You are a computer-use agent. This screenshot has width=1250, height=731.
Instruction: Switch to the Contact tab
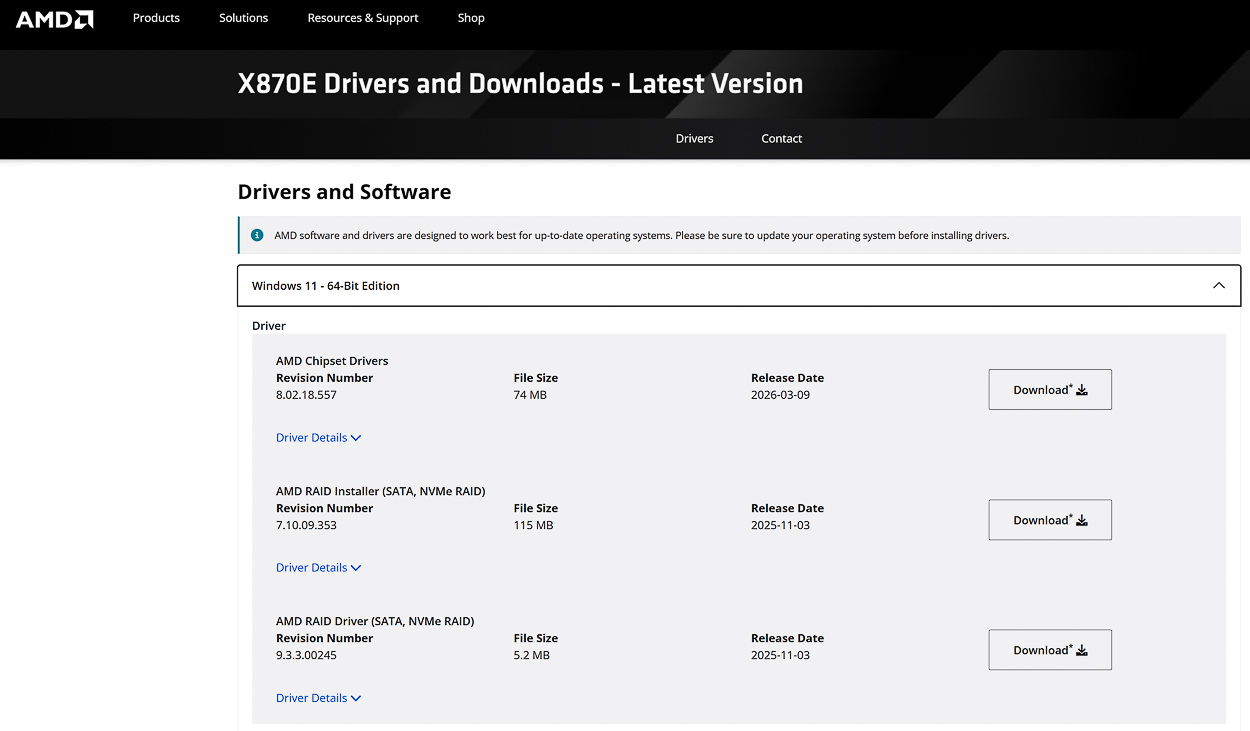[781, 139]
